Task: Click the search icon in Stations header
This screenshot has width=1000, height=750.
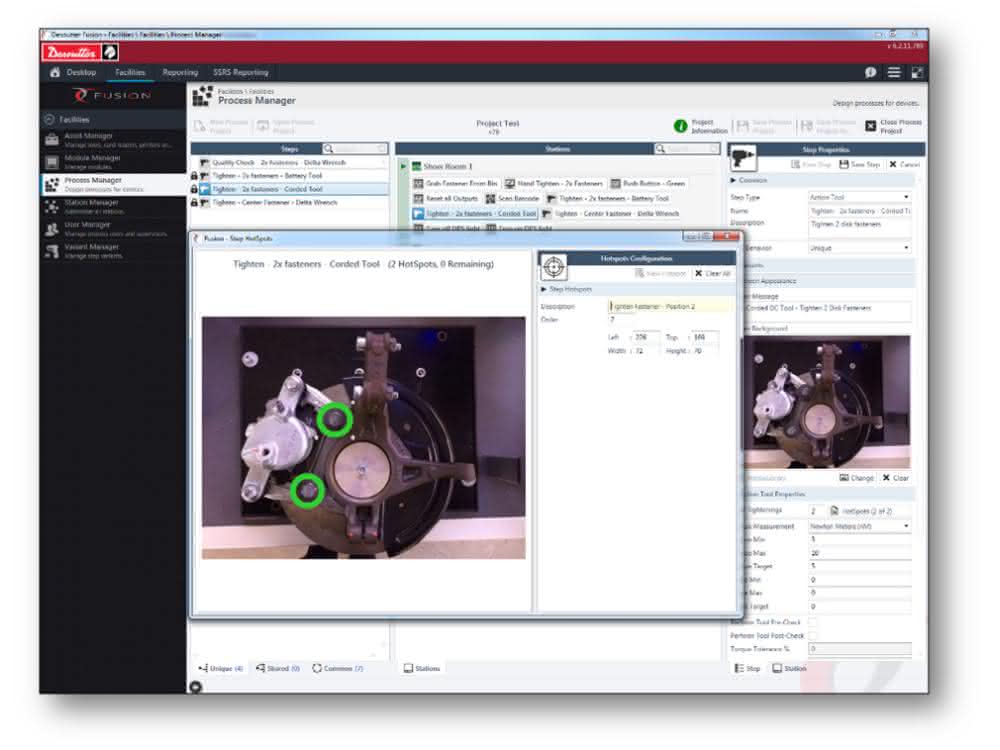Action: click(x=660, y=149)
